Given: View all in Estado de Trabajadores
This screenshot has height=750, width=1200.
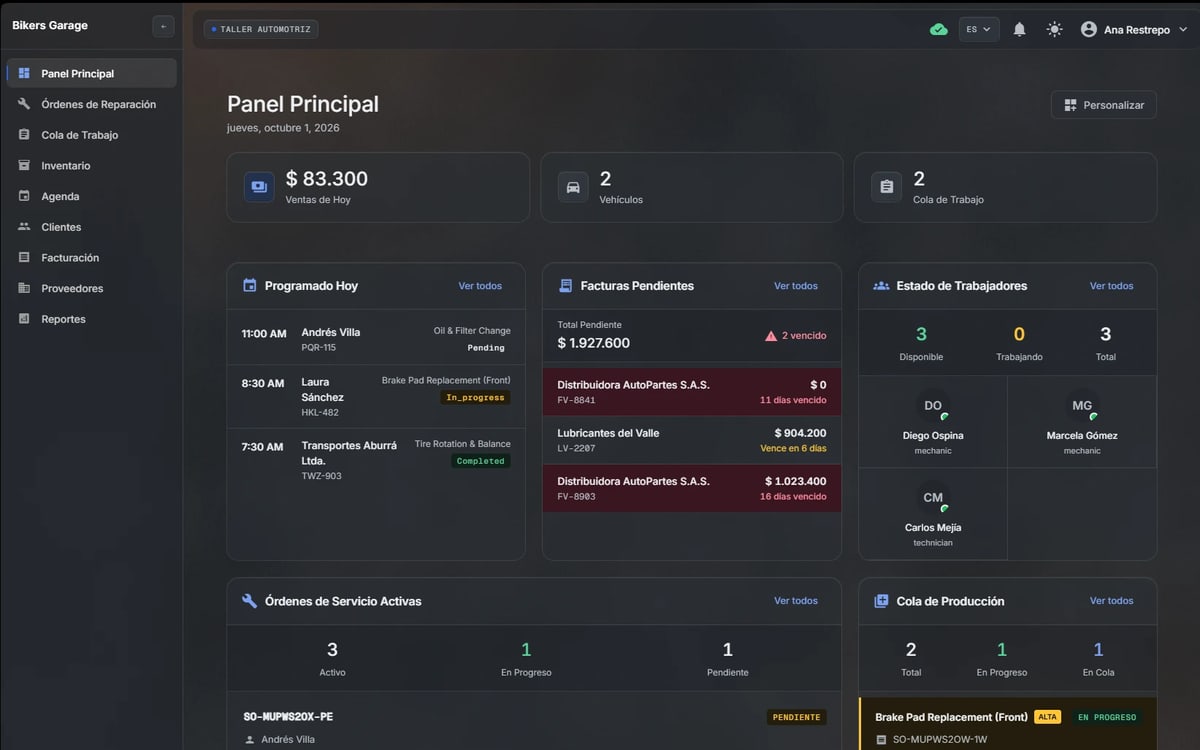Looking at the screenshot, I should 1112,286.
